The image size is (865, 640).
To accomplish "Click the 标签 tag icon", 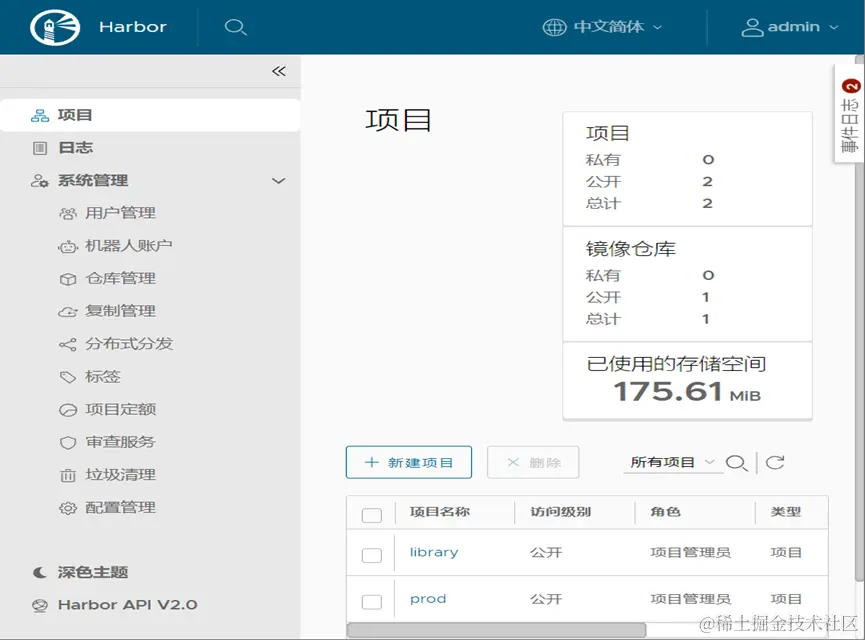I will [x=68, y=377].
